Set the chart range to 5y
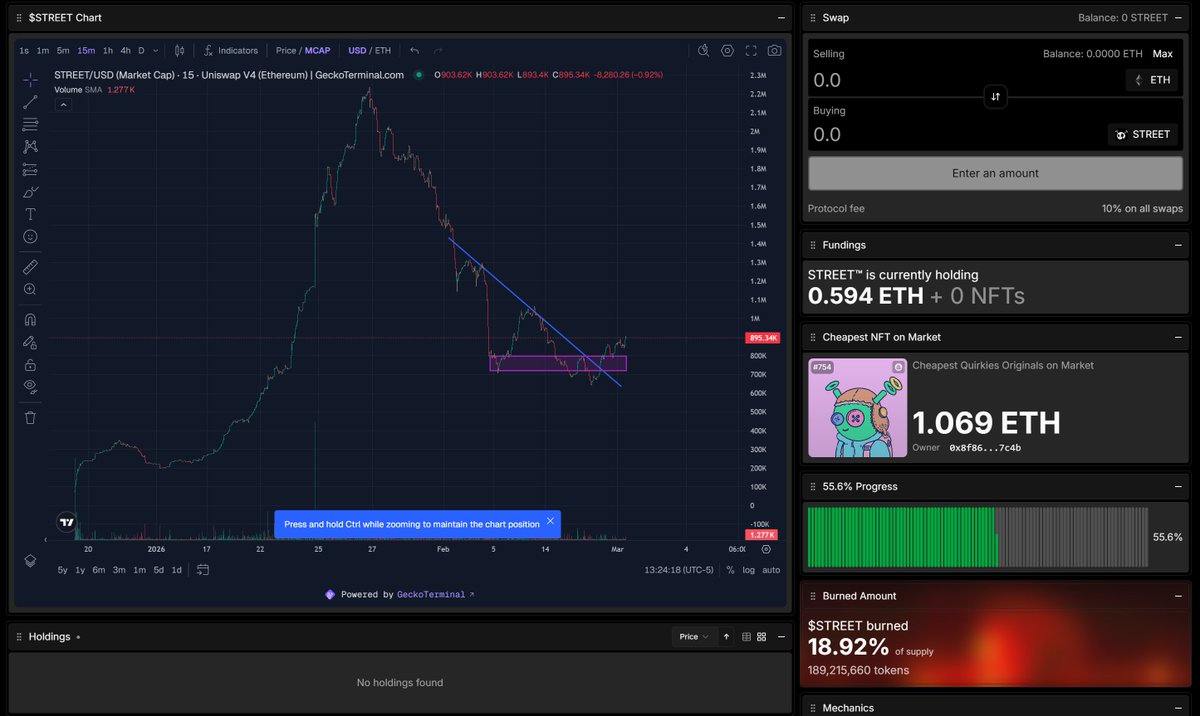 coord(63,570)
